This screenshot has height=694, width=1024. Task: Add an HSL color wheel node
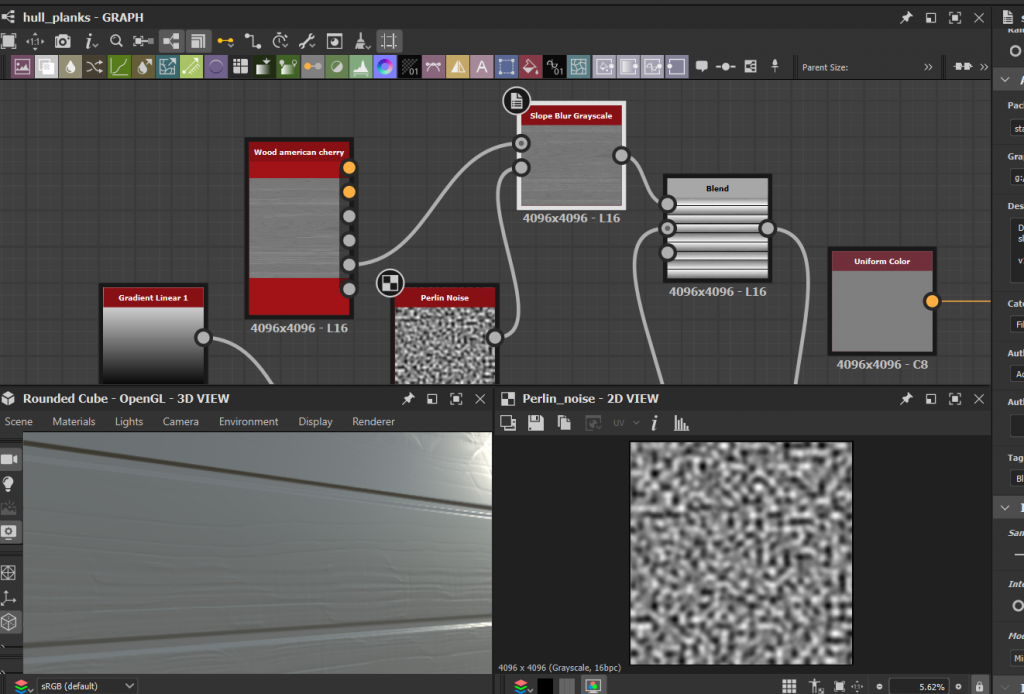click(x=385, y=67)
